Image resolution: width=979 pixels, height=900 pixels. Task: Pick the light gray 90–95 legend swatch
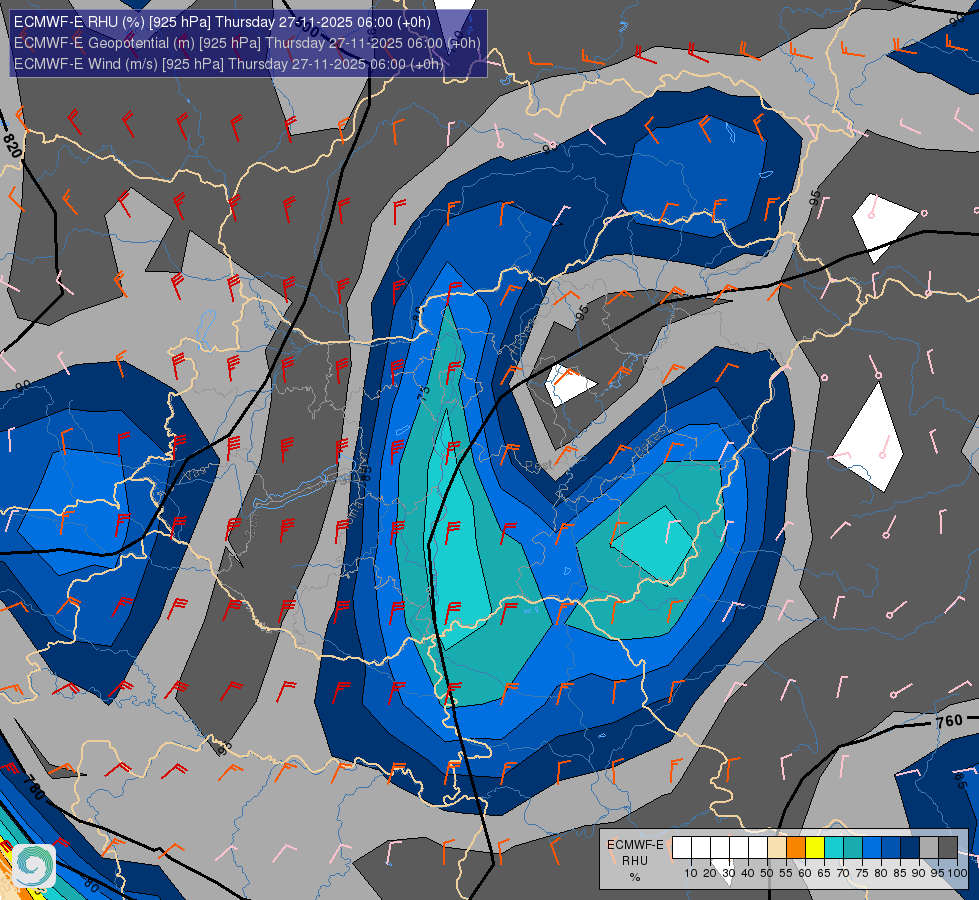click(x=929, y=848)
